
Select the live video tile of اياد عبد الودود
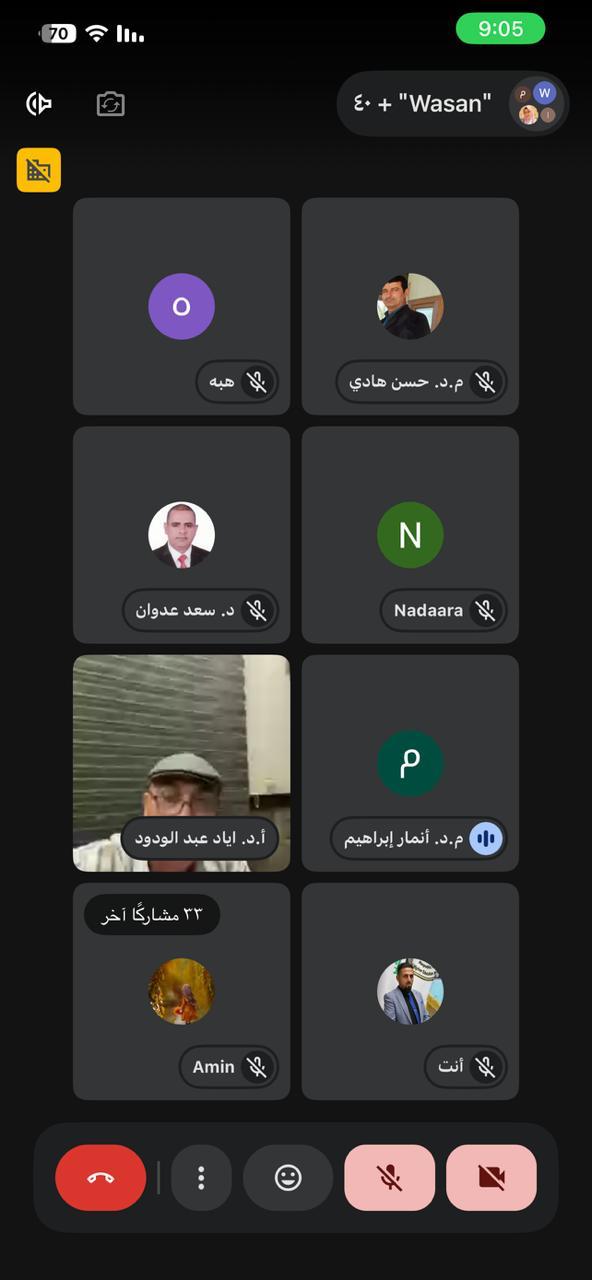pos(182,763)
